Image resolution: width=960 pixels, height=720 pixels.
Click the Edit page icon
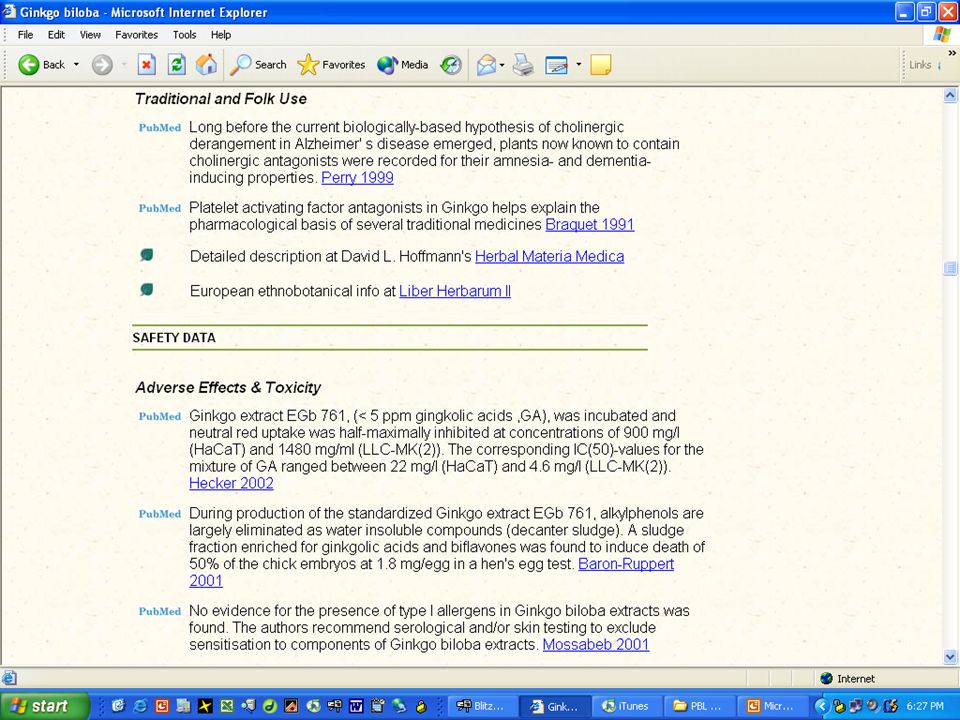(x=556, y=64)
